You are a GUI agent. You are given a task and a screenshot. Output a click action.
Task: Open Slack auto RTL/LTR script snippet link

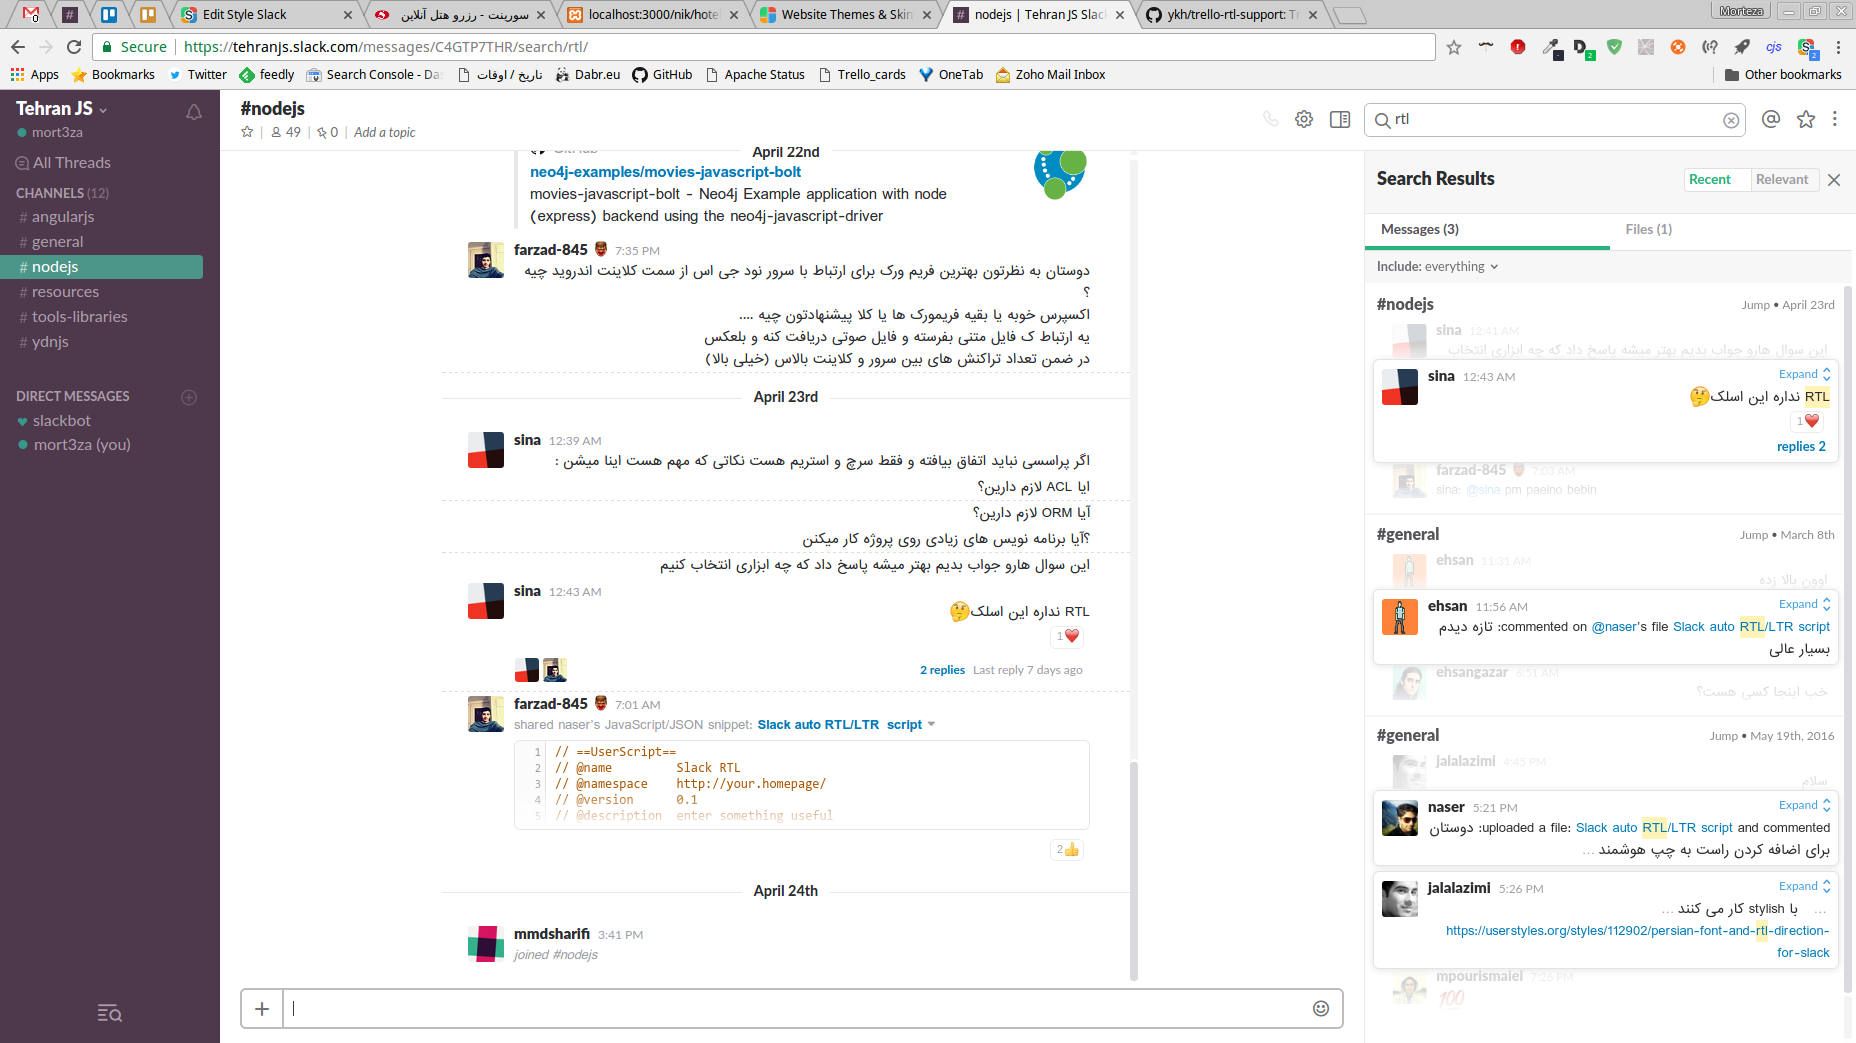click(x=840, y=724)
